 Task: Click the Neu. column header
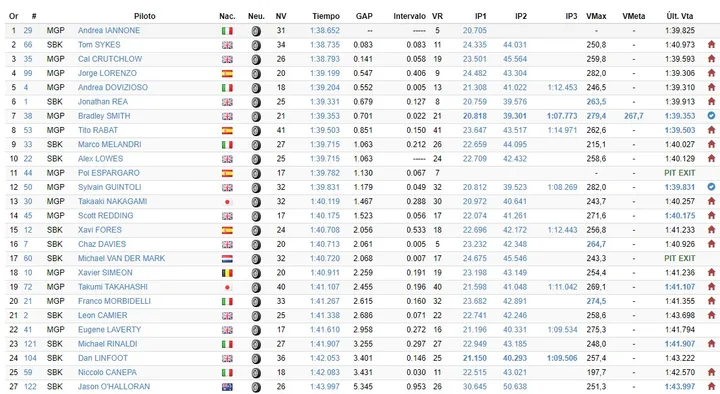point(256,16)
